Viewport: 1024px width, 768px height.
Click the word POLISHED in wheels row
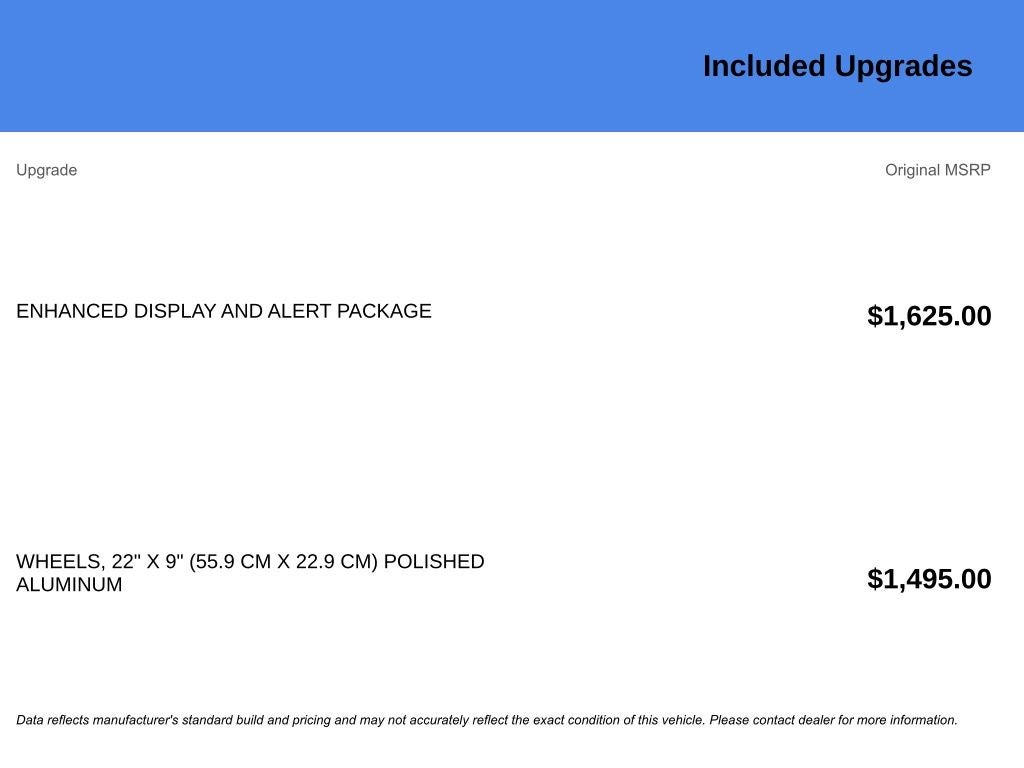point(434,562)
